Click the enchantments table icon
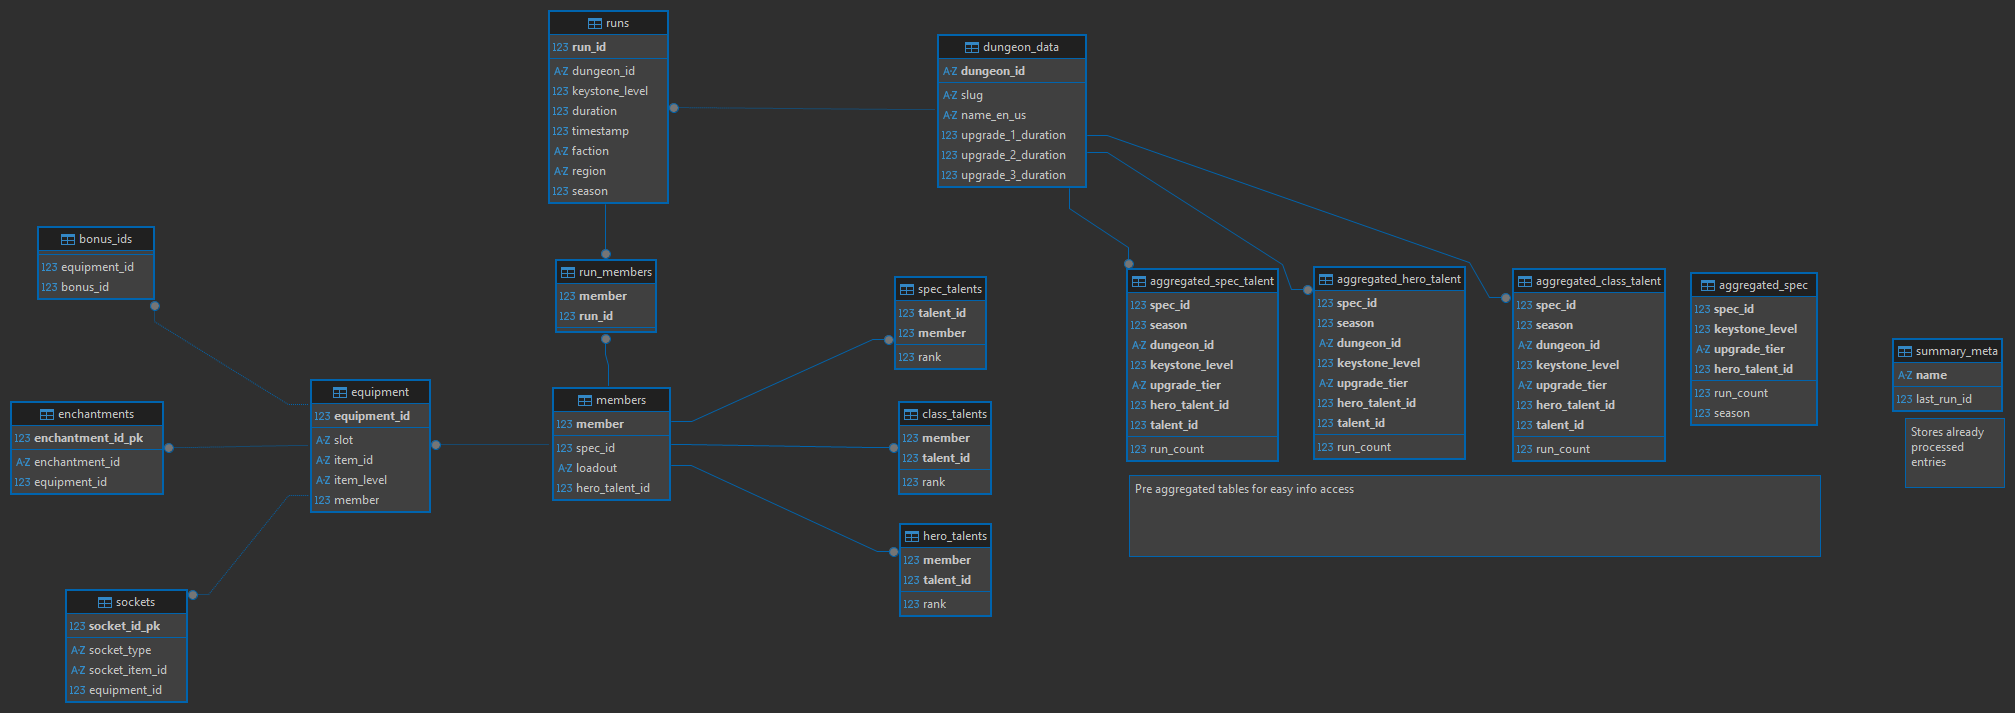This screenshot has width=2015, height=713. pos(47,414)
